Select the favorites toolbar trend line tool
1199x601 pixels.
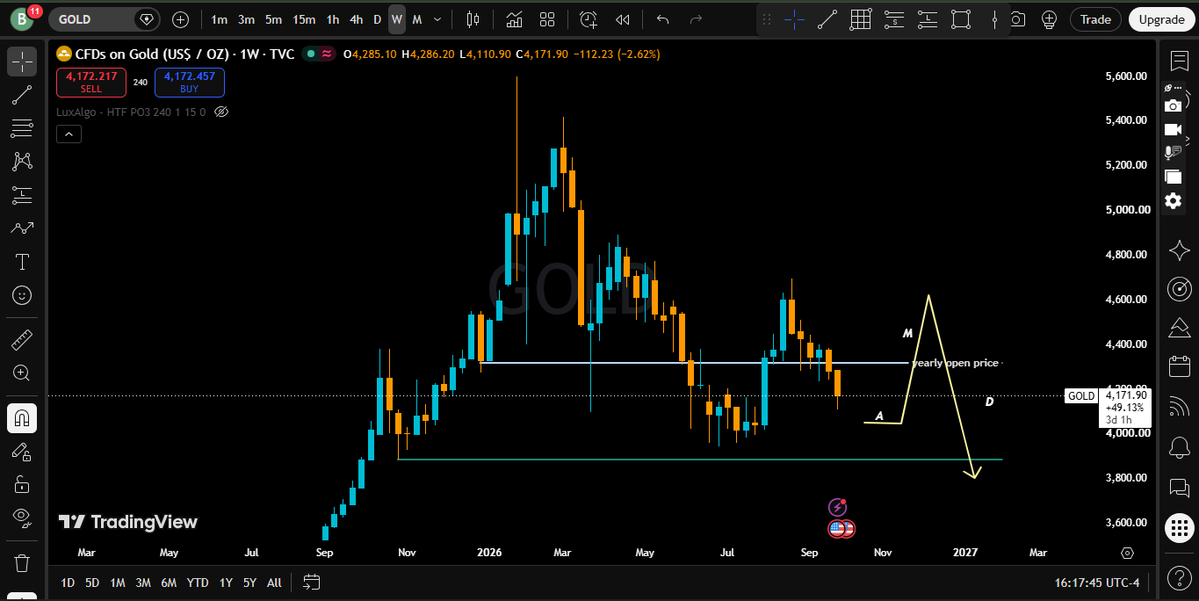pos(827,20)
